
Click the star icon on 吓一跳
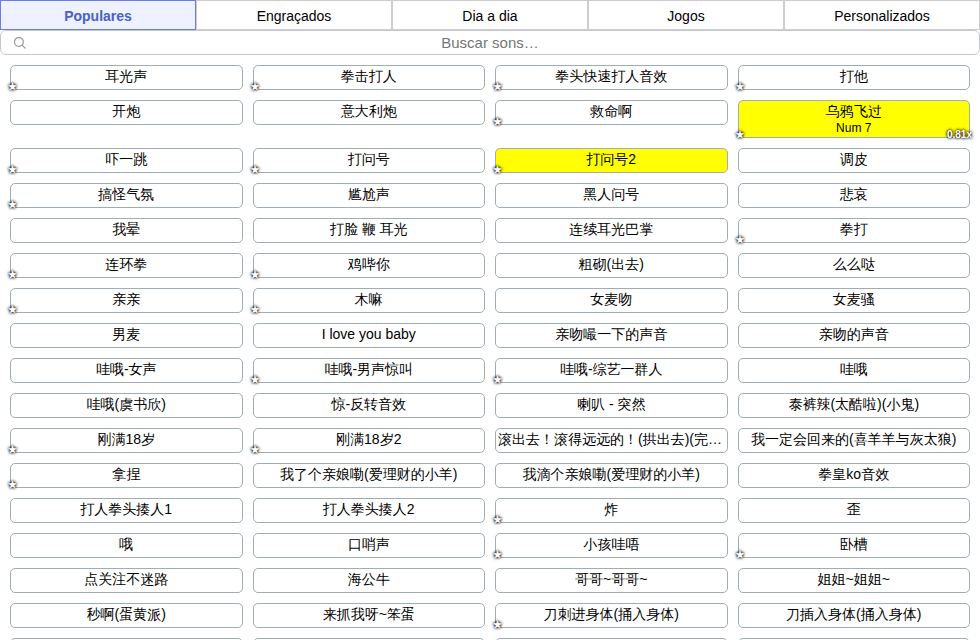pyautogui.click(x=12, y=170)
